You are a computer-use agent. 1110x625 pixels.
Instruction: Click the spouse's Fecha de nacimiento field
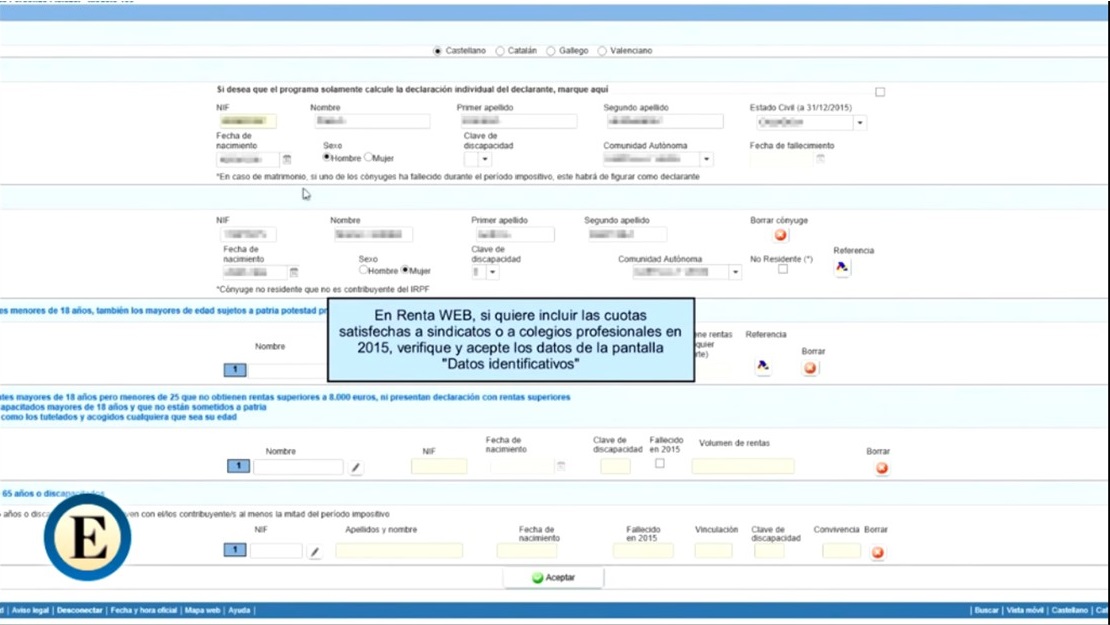[256, 272]
